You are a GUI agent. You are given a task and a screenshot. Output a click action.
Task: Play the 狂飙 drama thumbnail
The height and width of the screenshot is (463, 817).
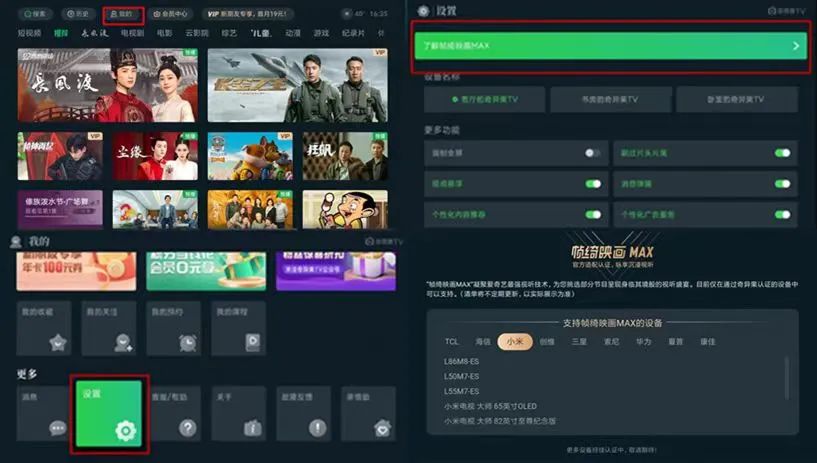(345, 156)
